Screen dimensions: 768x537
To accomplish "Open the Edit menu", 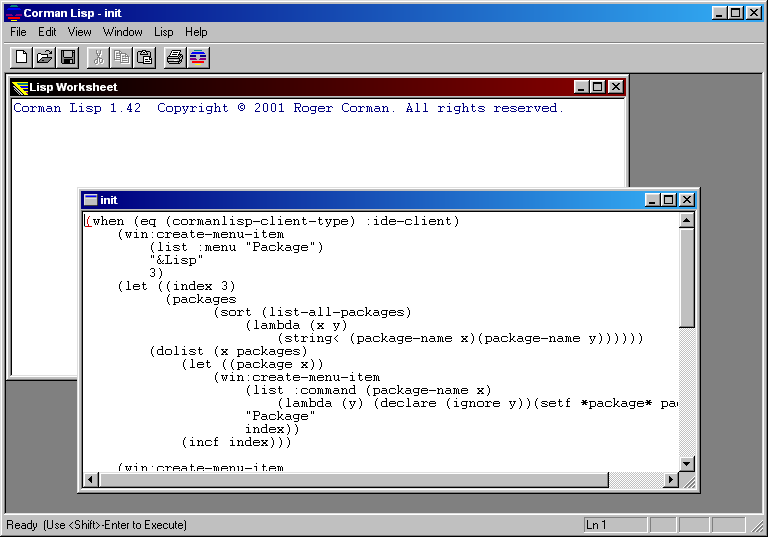I will (x=47, y=32).
